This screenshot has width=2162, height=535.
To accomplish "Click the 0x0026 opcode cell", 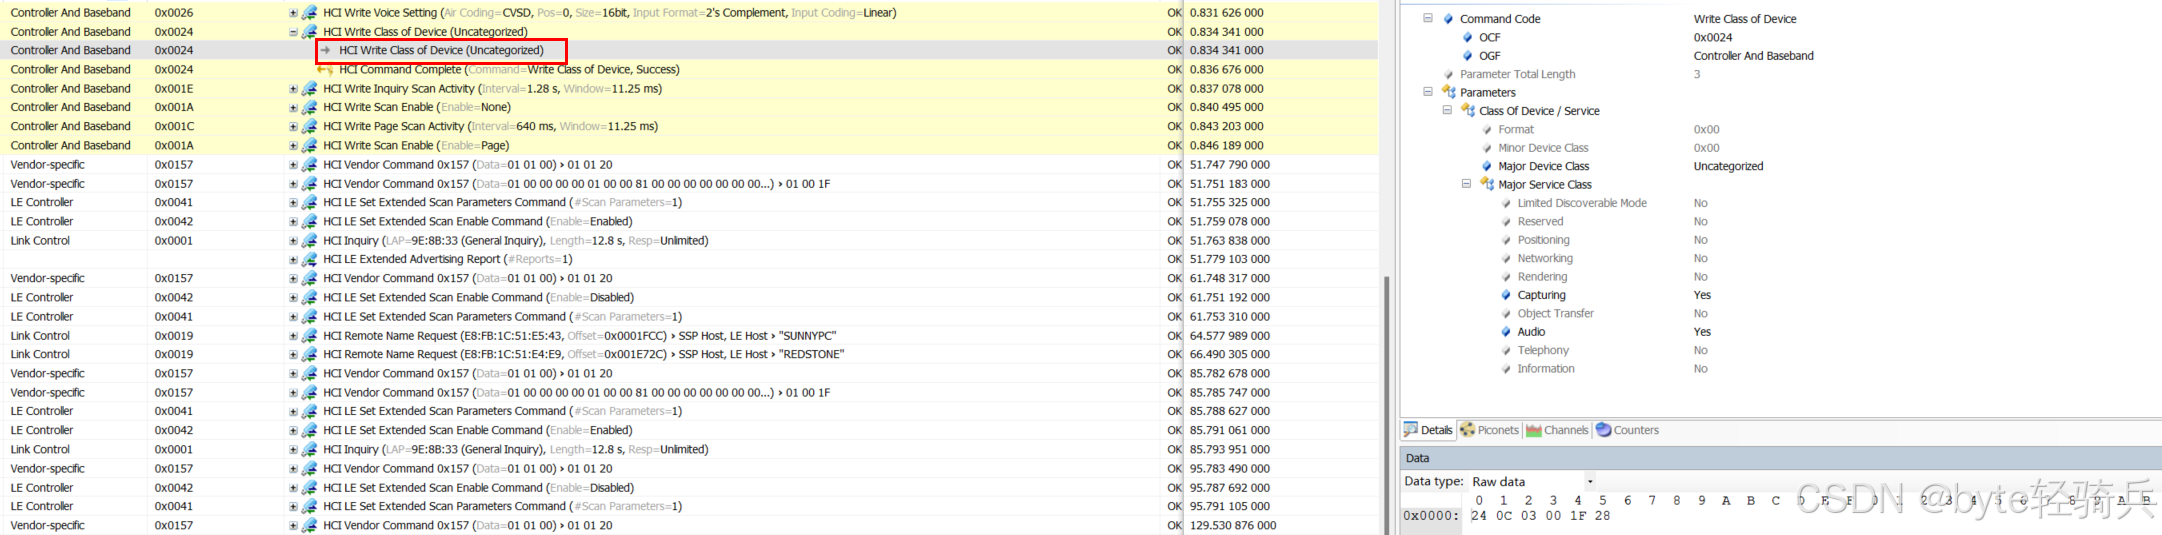I will pos(174,13).
